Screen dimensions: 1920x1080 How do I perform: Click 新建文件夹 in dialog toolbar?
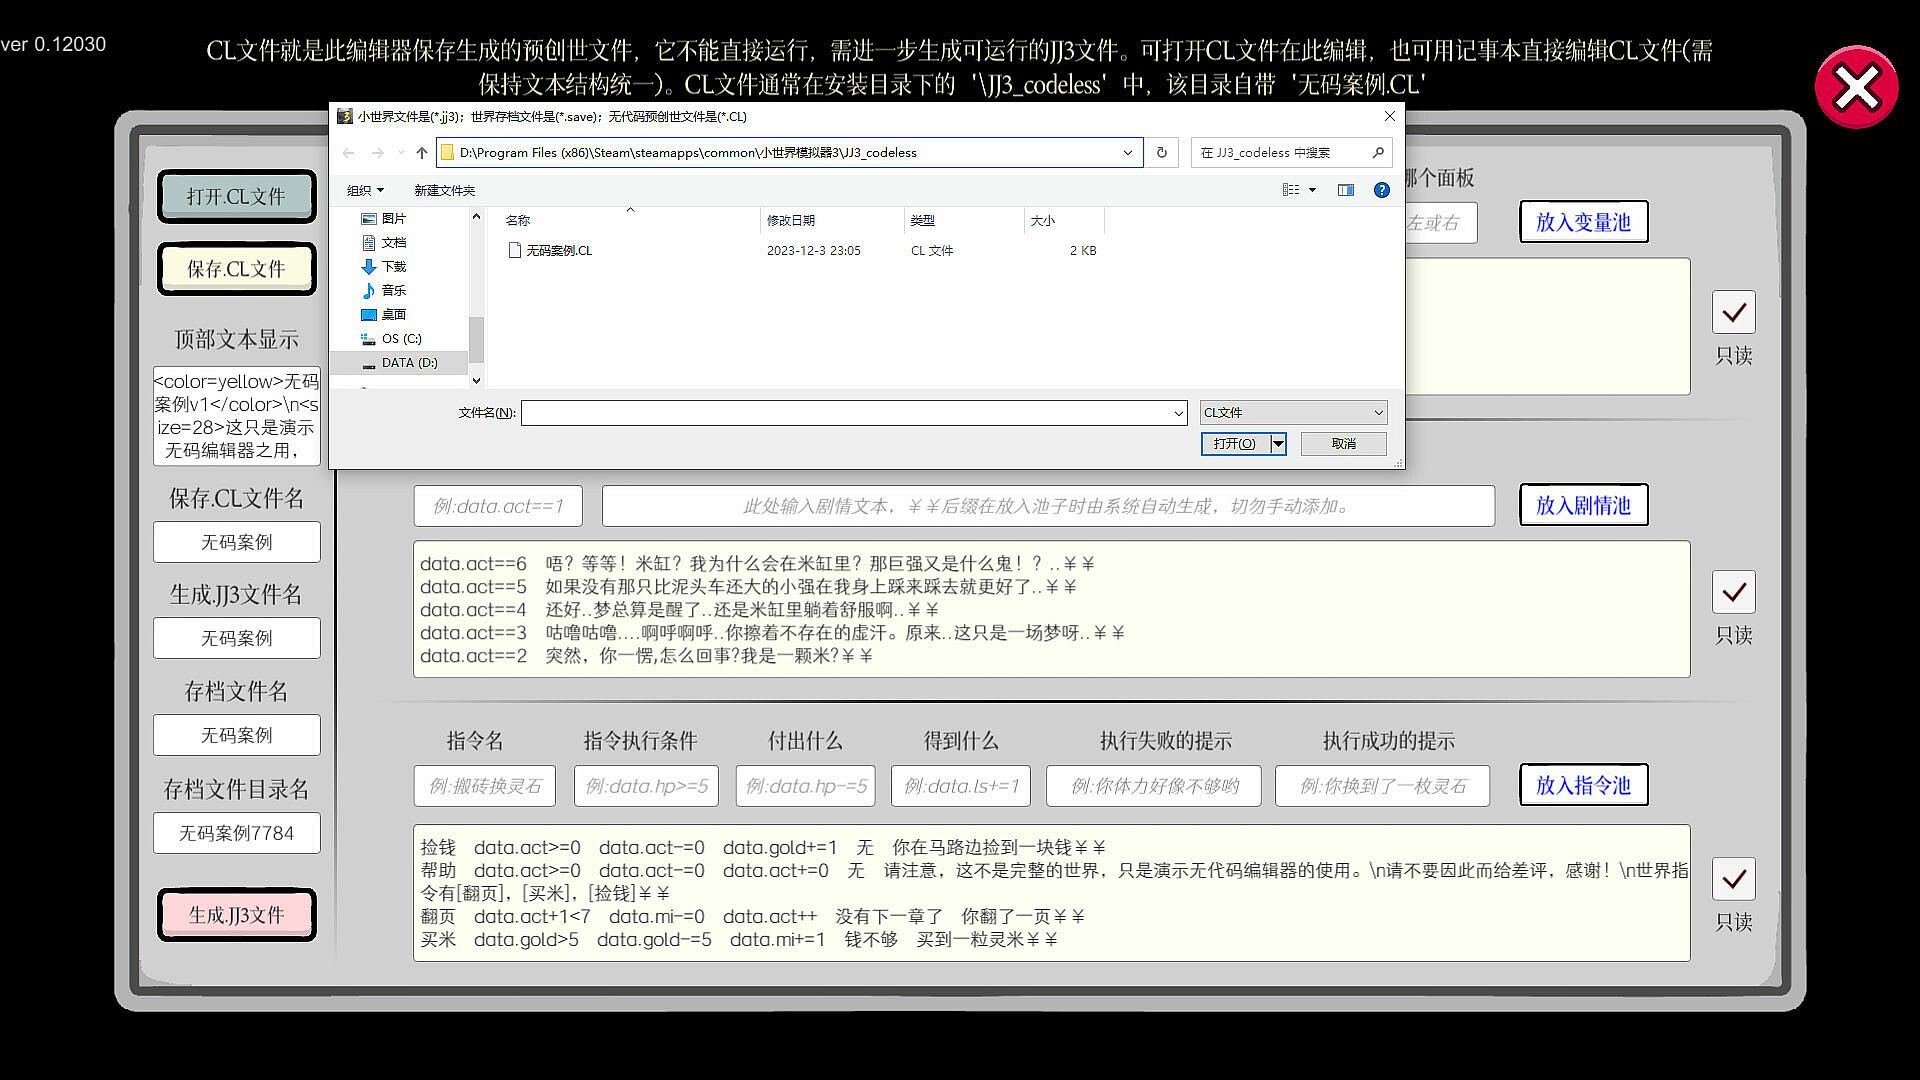[444, 190]
